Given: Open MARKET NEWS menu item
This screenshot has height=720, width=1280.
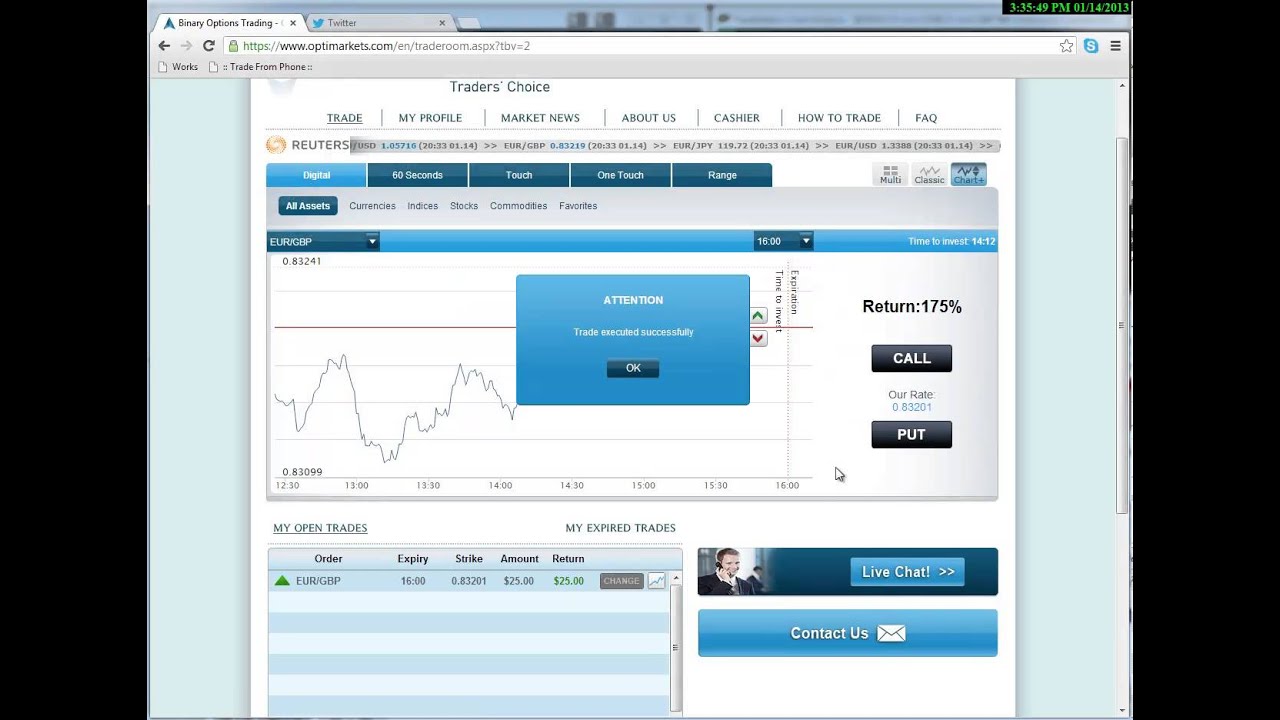Looking at the screenshot, I should 540,118.
